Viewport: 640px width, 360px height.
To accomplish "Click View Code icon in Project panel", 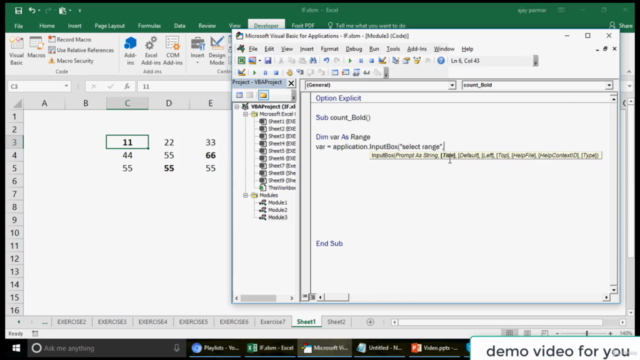I will pos(240,95).
